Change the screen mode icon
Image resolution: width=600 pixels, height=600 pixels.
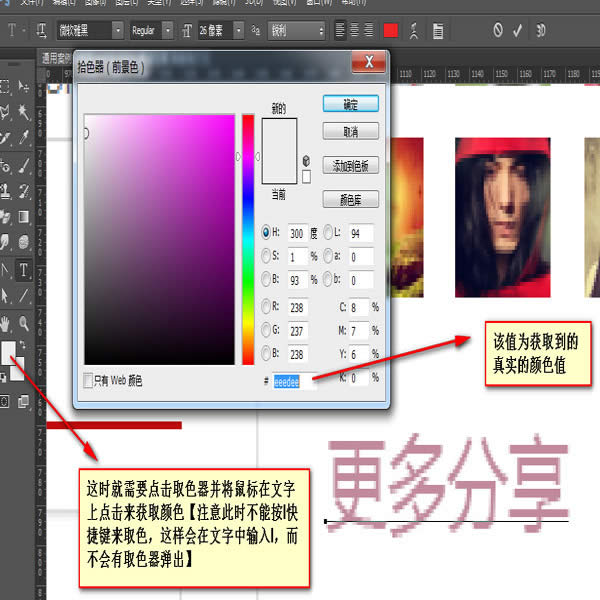click(x=23, y=401)
